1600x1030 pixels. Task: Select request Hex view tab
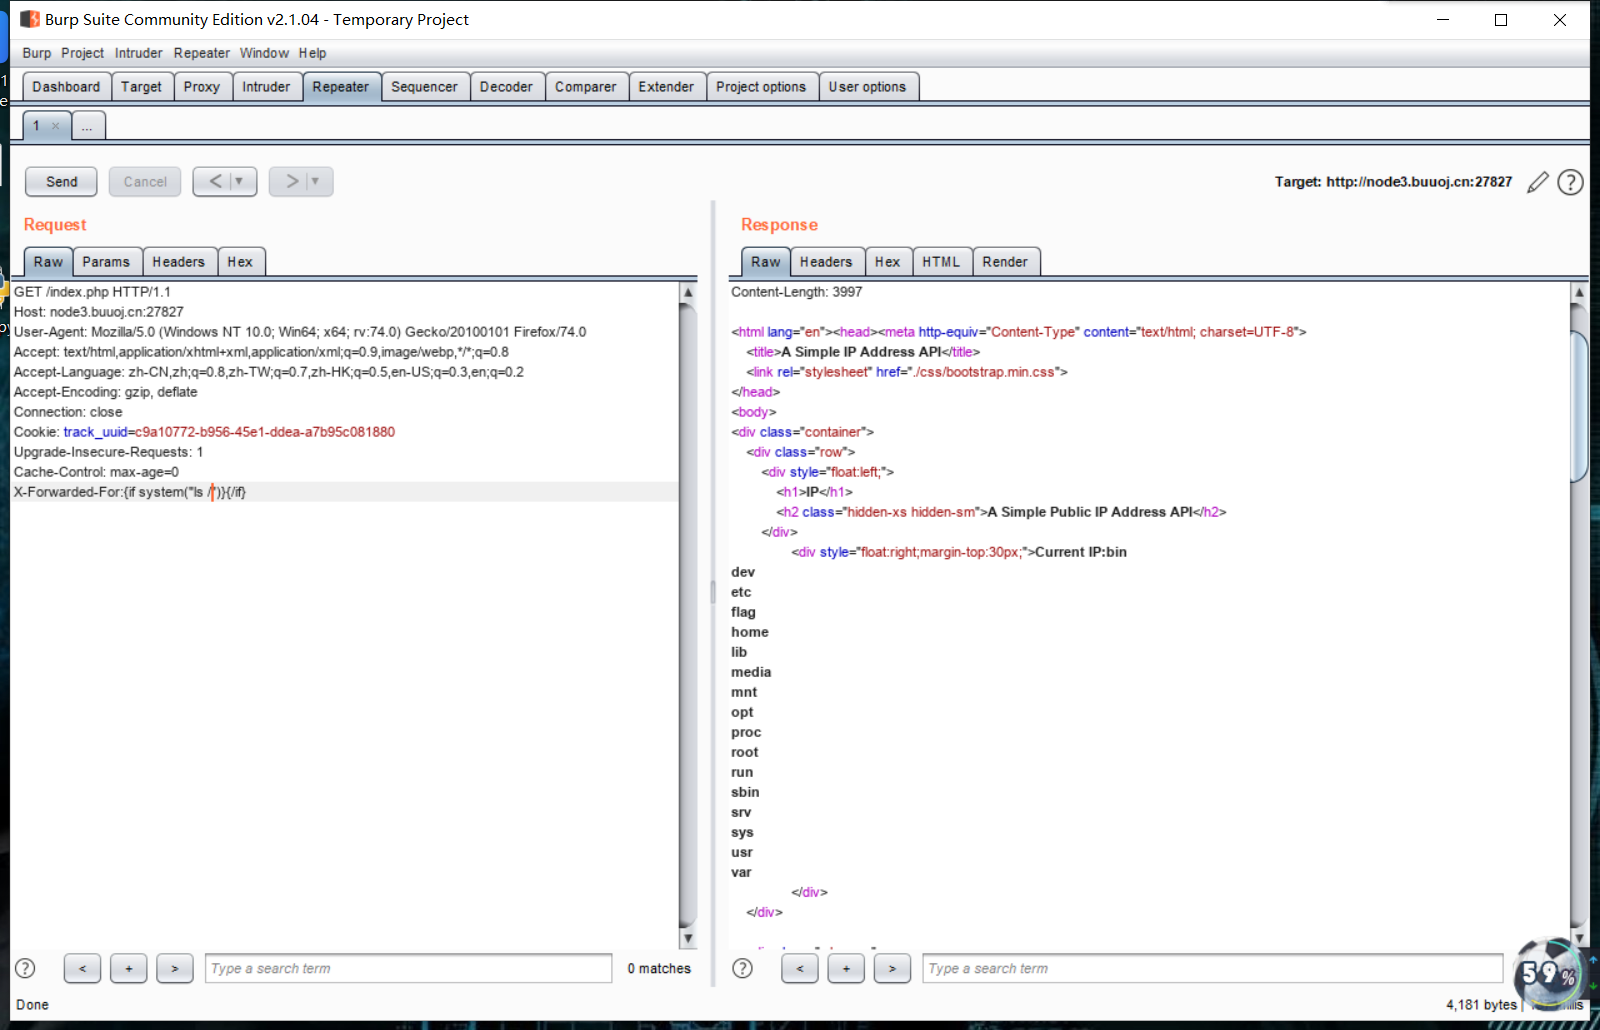tap(240, 262)
